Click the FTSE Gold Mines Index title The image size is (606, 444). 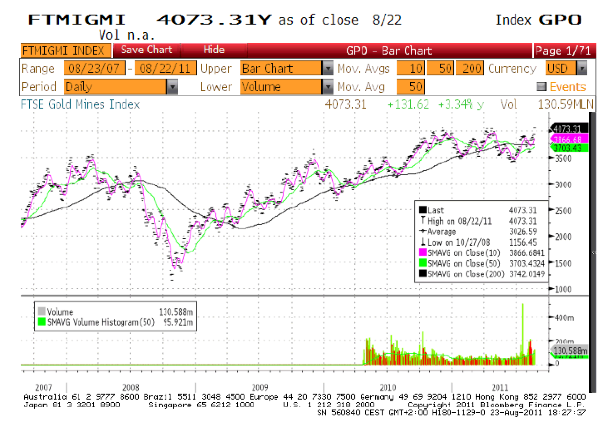(80, 104)
